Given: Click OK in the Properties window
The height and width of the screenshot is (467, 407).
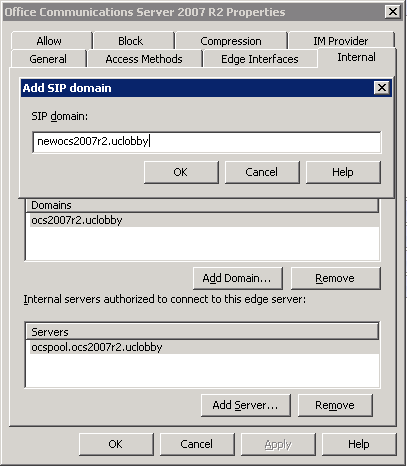Looking at the screenshot, I should pos(116,444).
